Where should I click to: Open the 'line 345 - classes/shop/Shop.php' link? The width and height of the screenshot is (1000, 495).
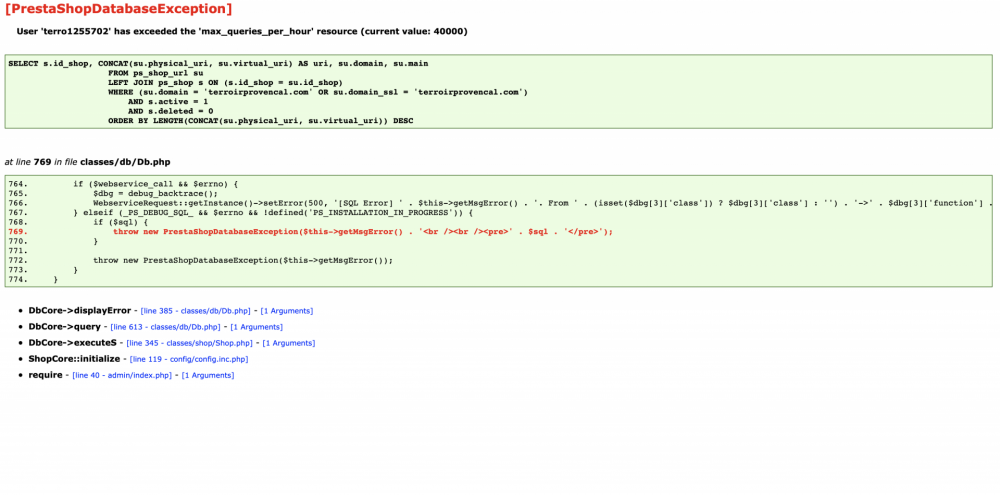click(189, 343)
